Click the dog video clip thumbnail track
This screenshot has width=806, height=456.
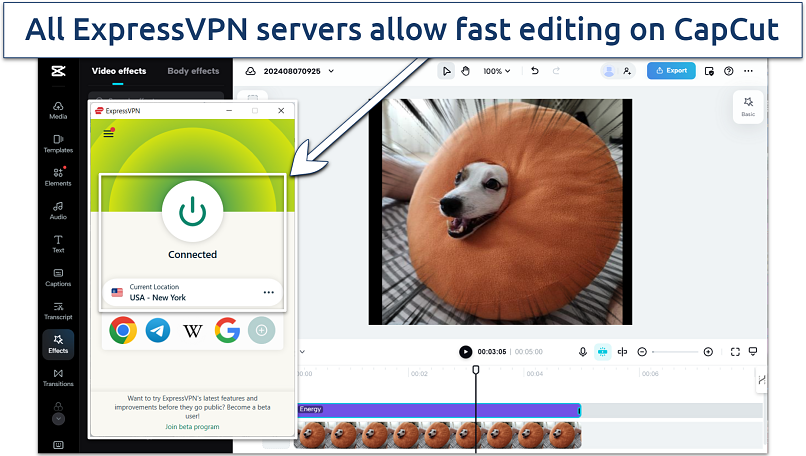[439, 435]
